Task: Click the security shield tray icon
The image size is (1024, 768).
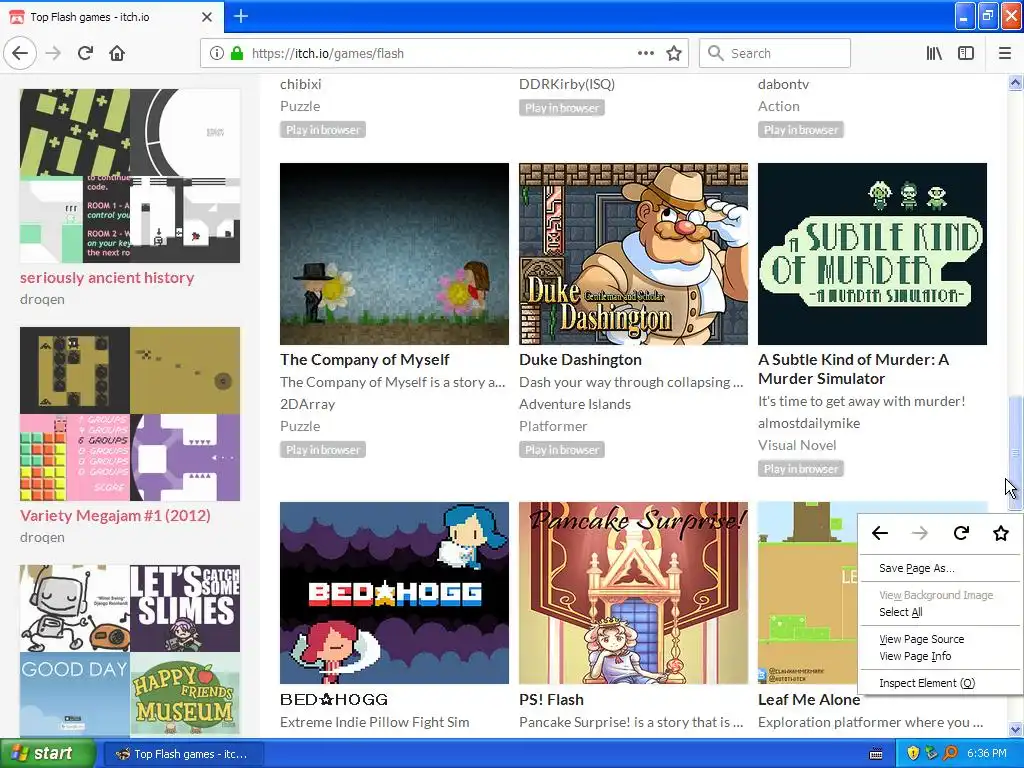Action: click(x=913, y=754)
